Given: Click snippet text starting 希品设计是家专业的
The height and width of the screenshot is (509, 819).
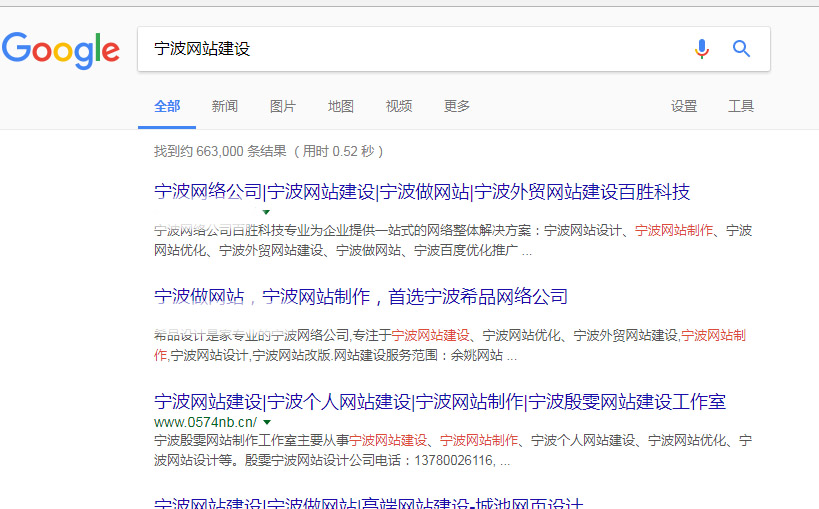Looking at the screenshot, I should (x=450, y=345).
